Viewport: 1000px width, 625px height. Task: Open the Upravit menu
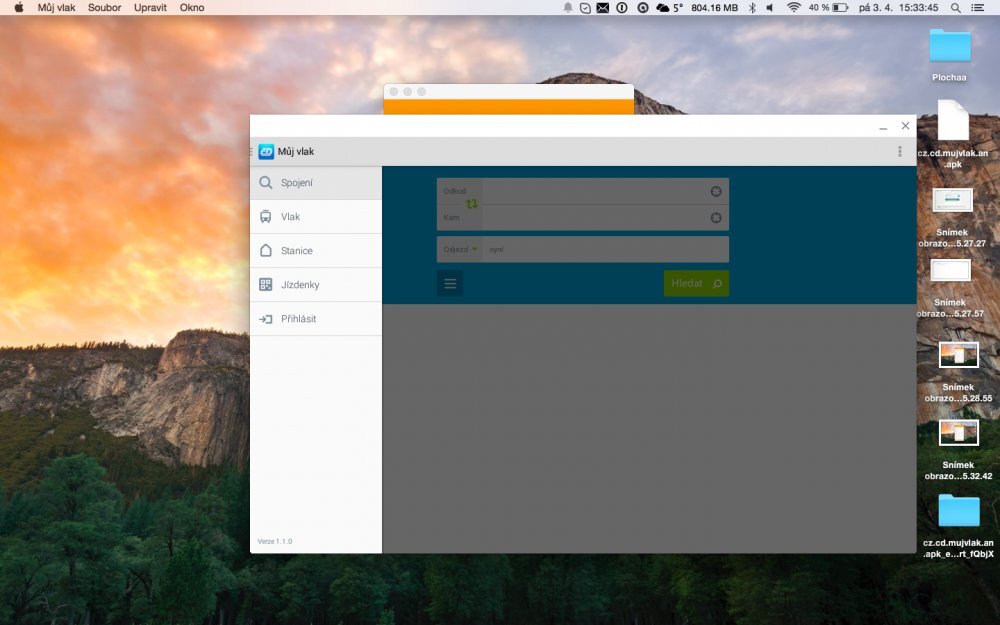150,7
